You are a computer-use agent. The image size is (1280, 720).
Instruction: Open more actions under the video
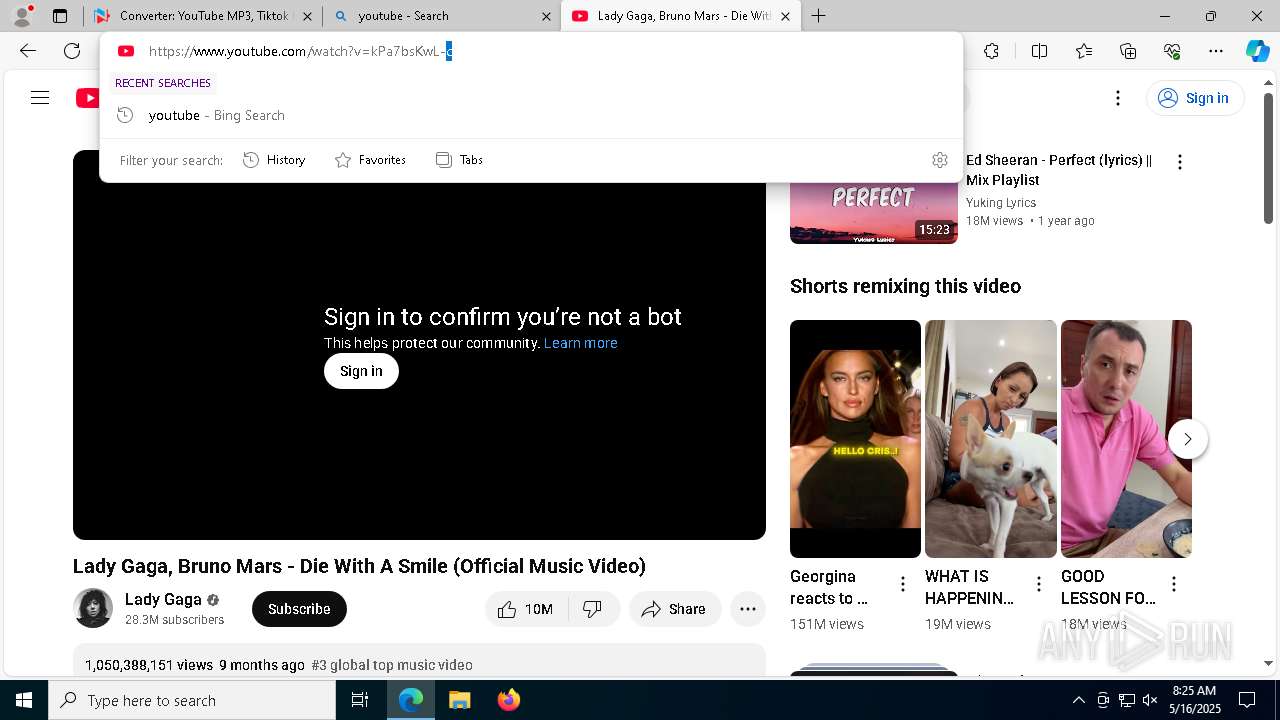click(748, 609)
